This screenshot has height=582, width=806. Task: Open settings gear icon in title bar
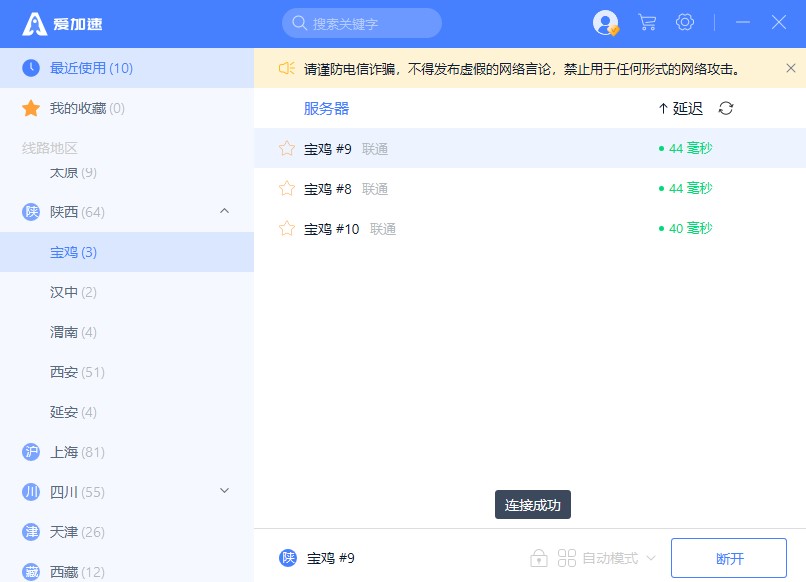click(685, 22)
